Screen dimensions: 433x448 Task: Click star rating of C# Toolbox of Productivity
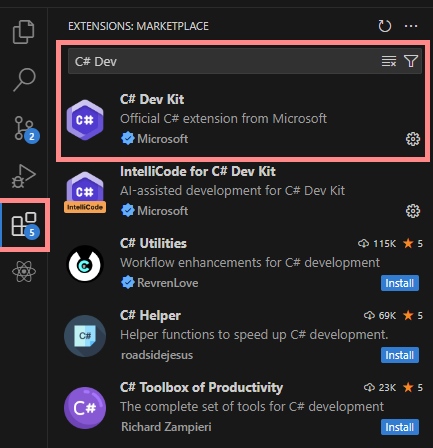pyautogui.click(x=413, y=388)
